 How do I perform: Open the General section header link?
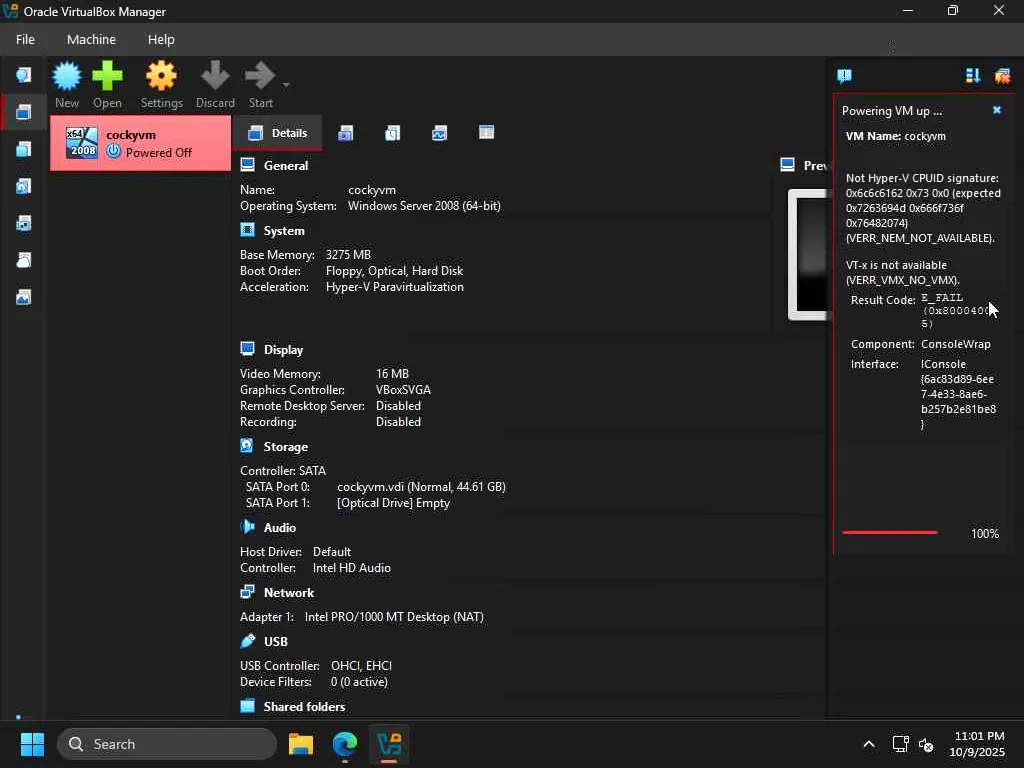[286, 166]
